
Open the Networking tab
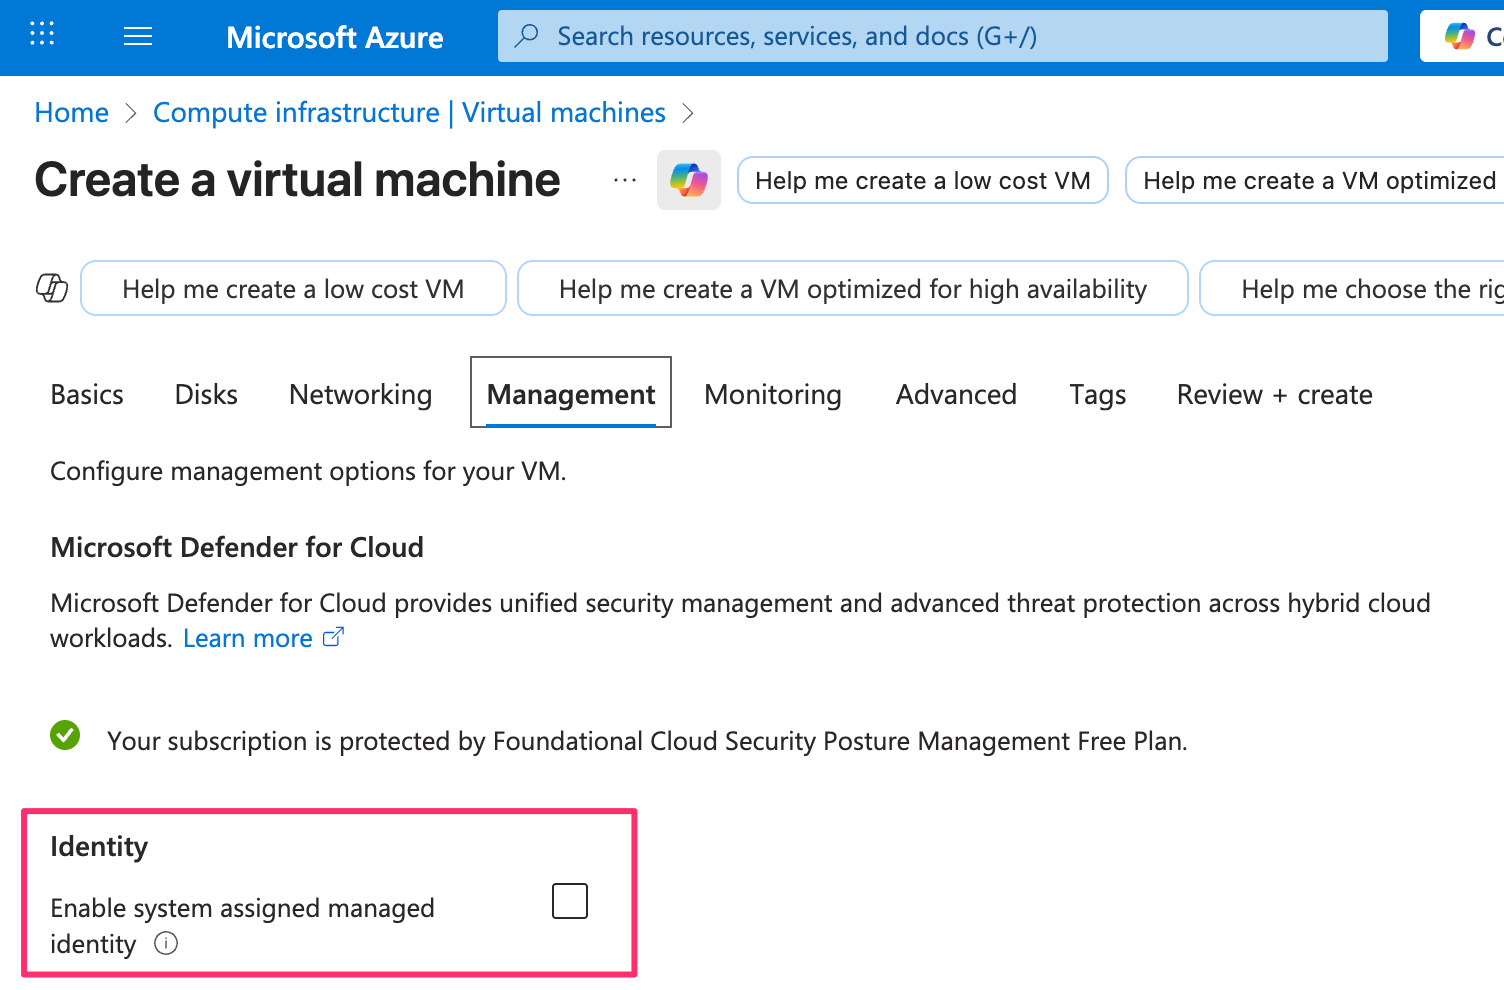(x=360, y=394)
